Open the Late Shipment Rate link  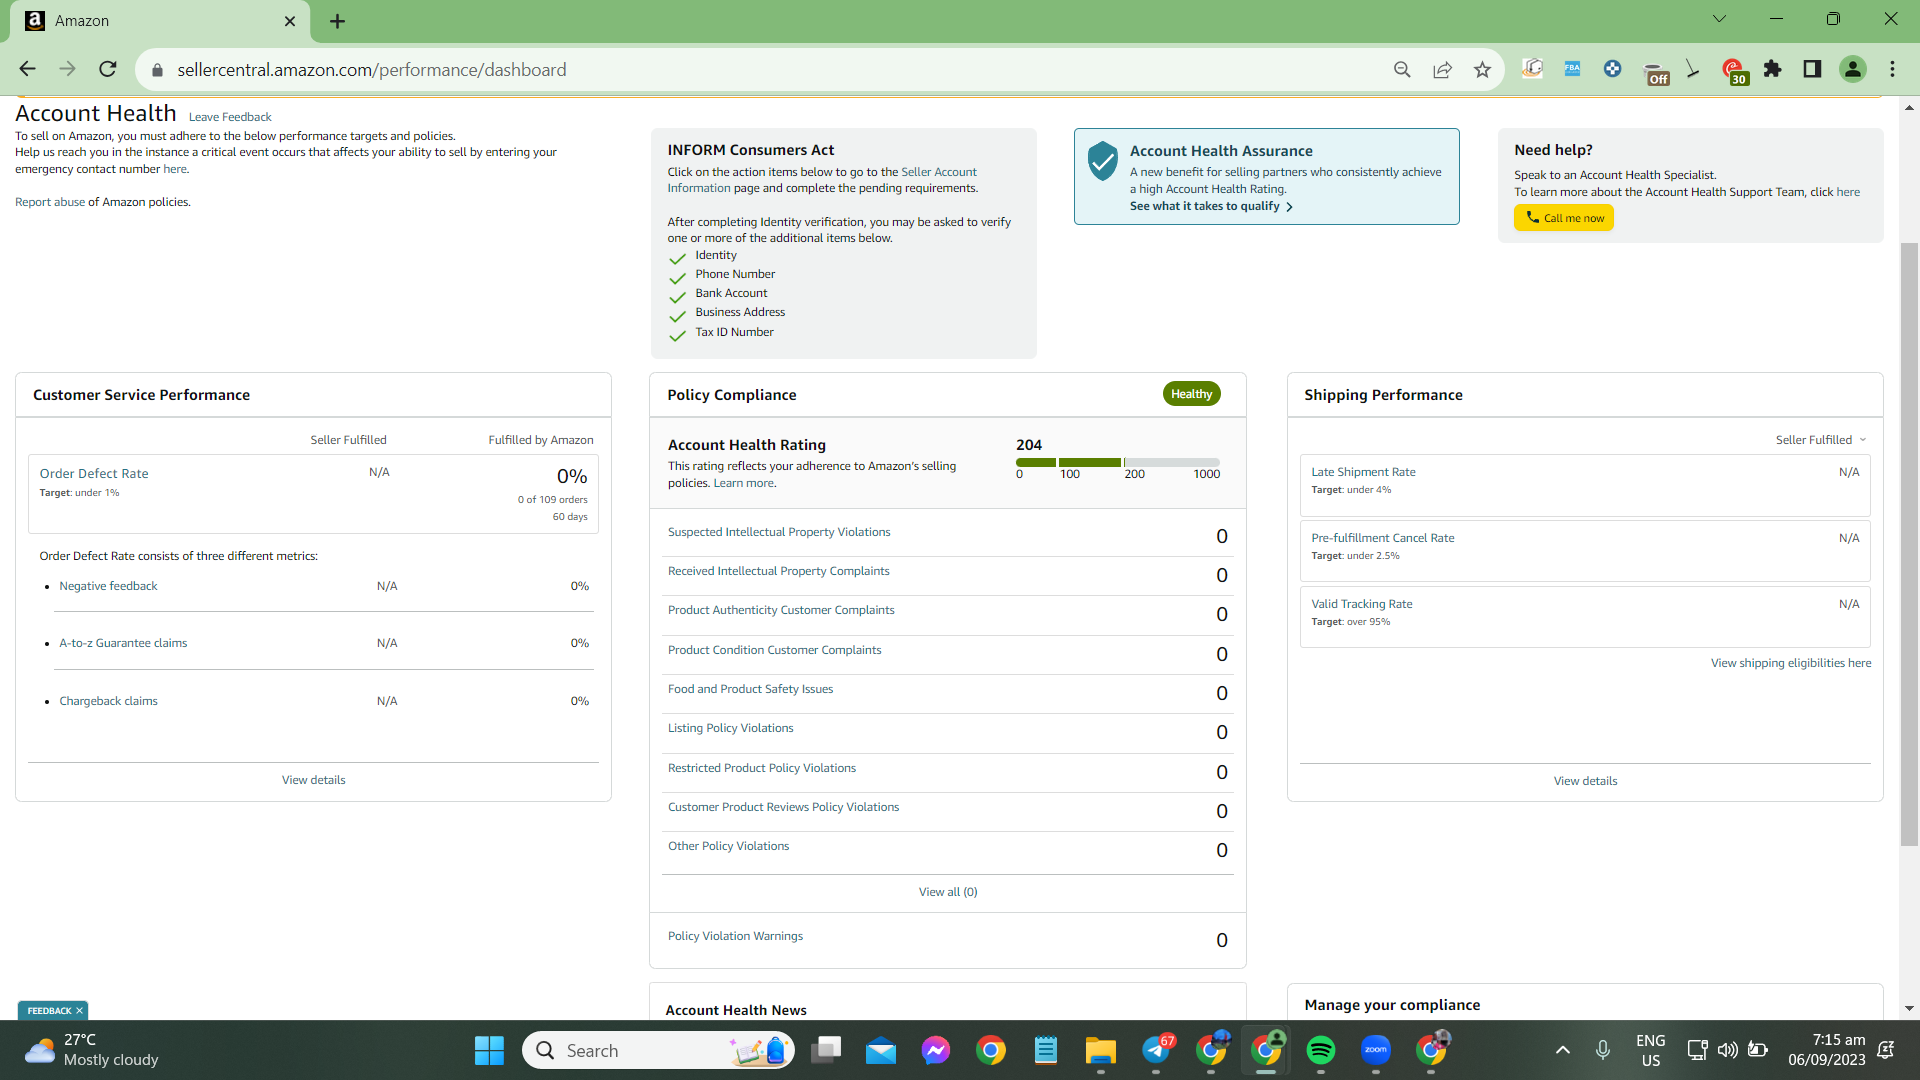1364,472
